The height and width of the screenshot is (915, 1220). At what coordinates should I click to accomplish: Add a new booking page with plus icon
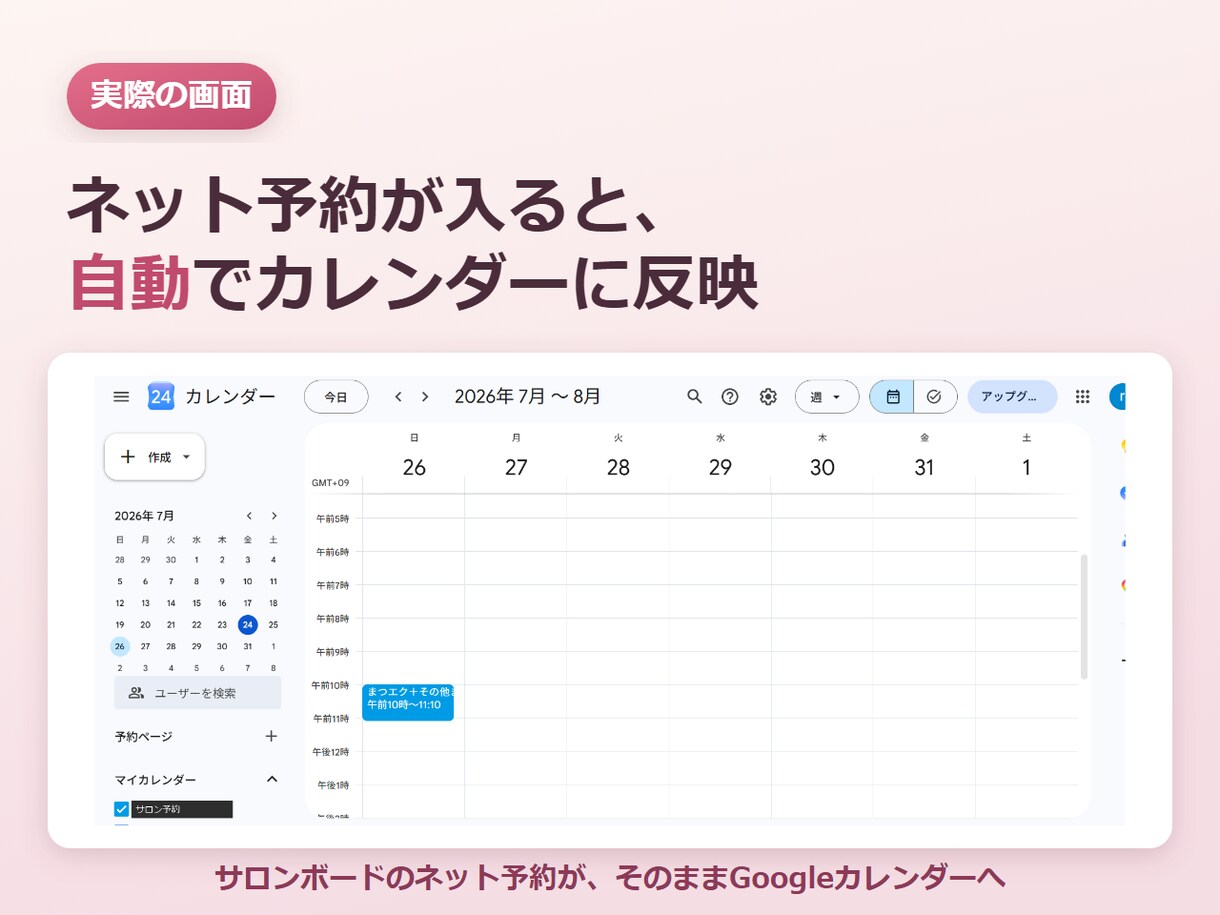coord(271,736)
